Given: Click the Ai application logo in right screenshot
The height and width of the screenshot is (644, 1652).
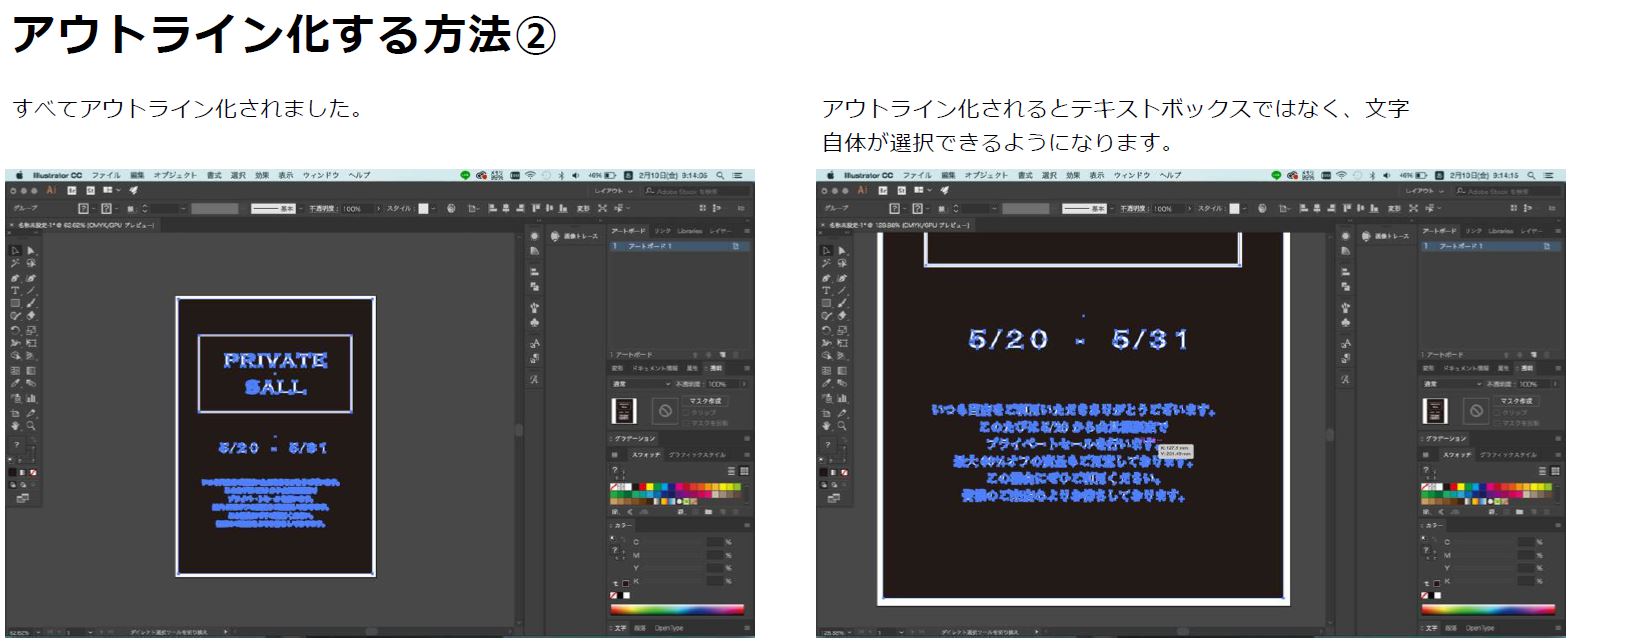Looking at the screenshot, I should [861, 190].
